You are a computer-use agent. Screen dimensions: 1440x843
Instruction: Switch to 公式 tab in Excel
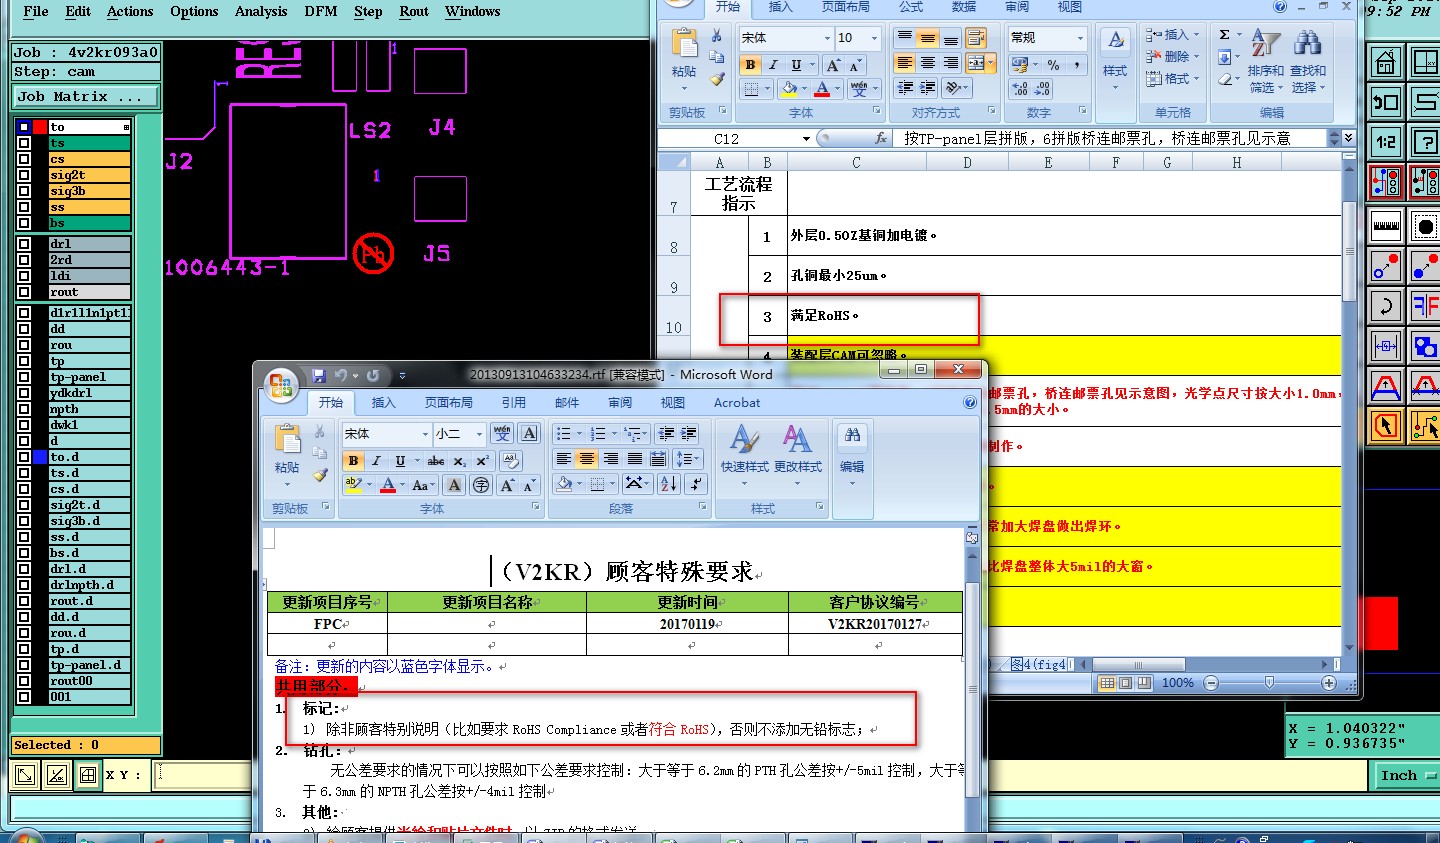point(911,7)
